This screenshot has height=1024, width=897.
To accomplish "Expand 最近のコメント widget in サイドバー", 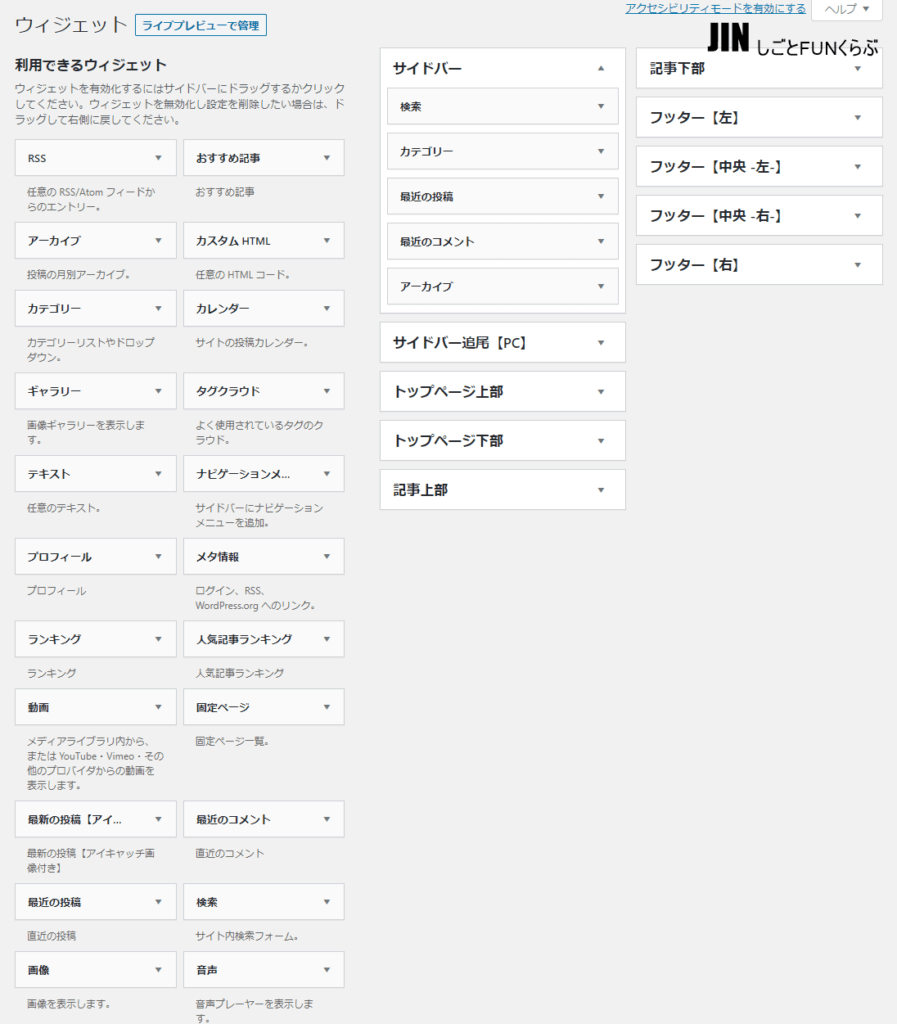I will tap(601, 241).
